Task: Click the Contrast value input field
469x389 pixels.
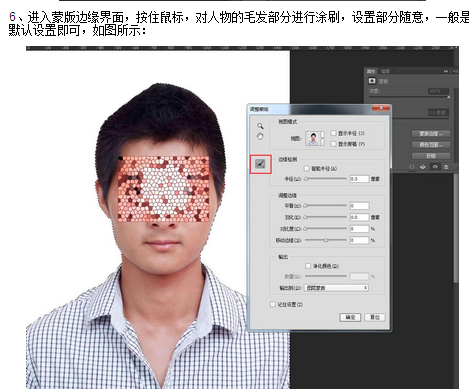Action: point(359,229)
